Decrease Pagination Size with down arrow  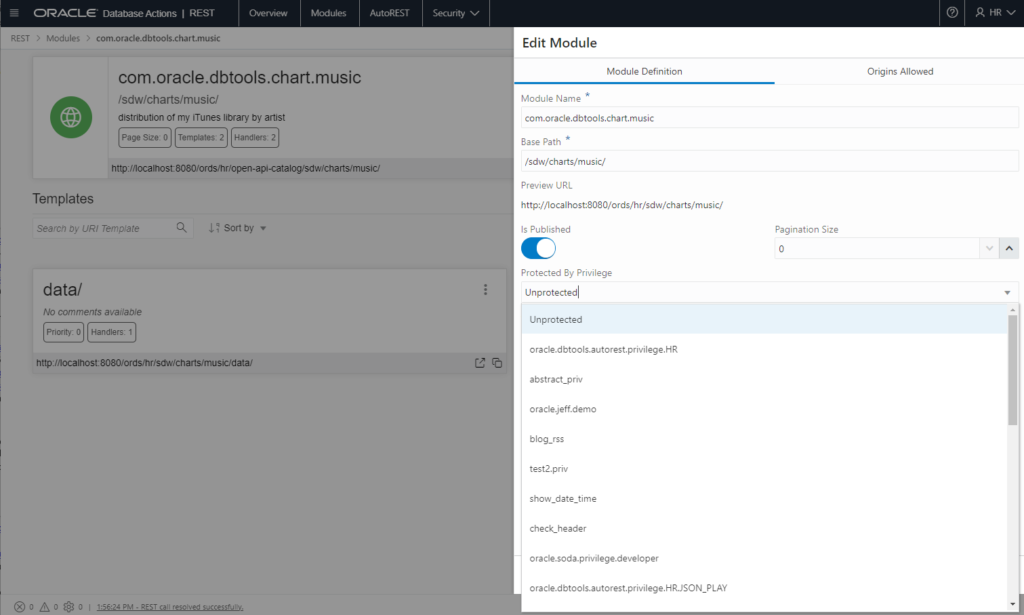989,248
